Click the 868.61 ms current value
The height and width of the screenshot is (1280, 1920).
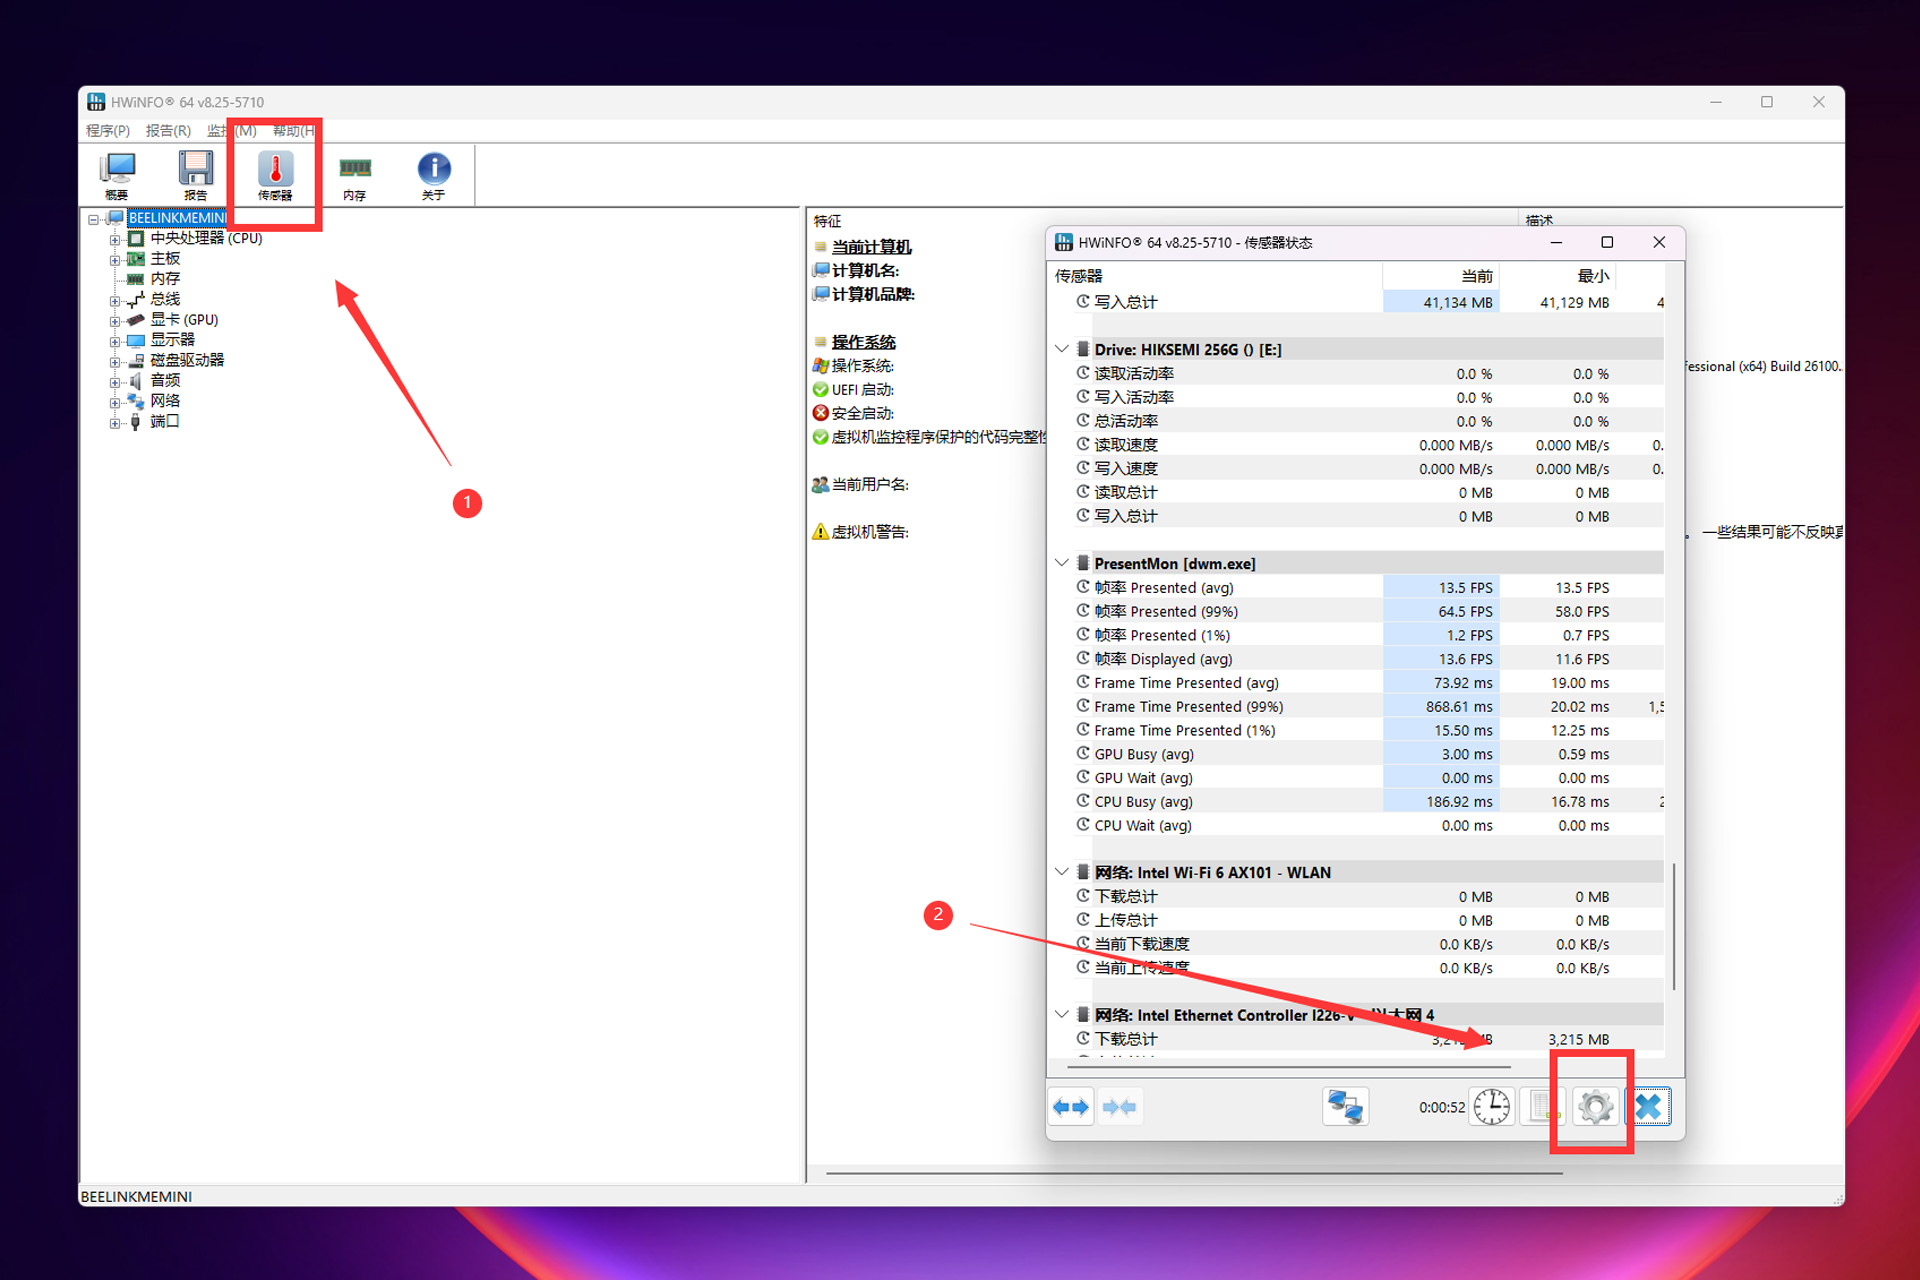click(x=1459, y=707)
